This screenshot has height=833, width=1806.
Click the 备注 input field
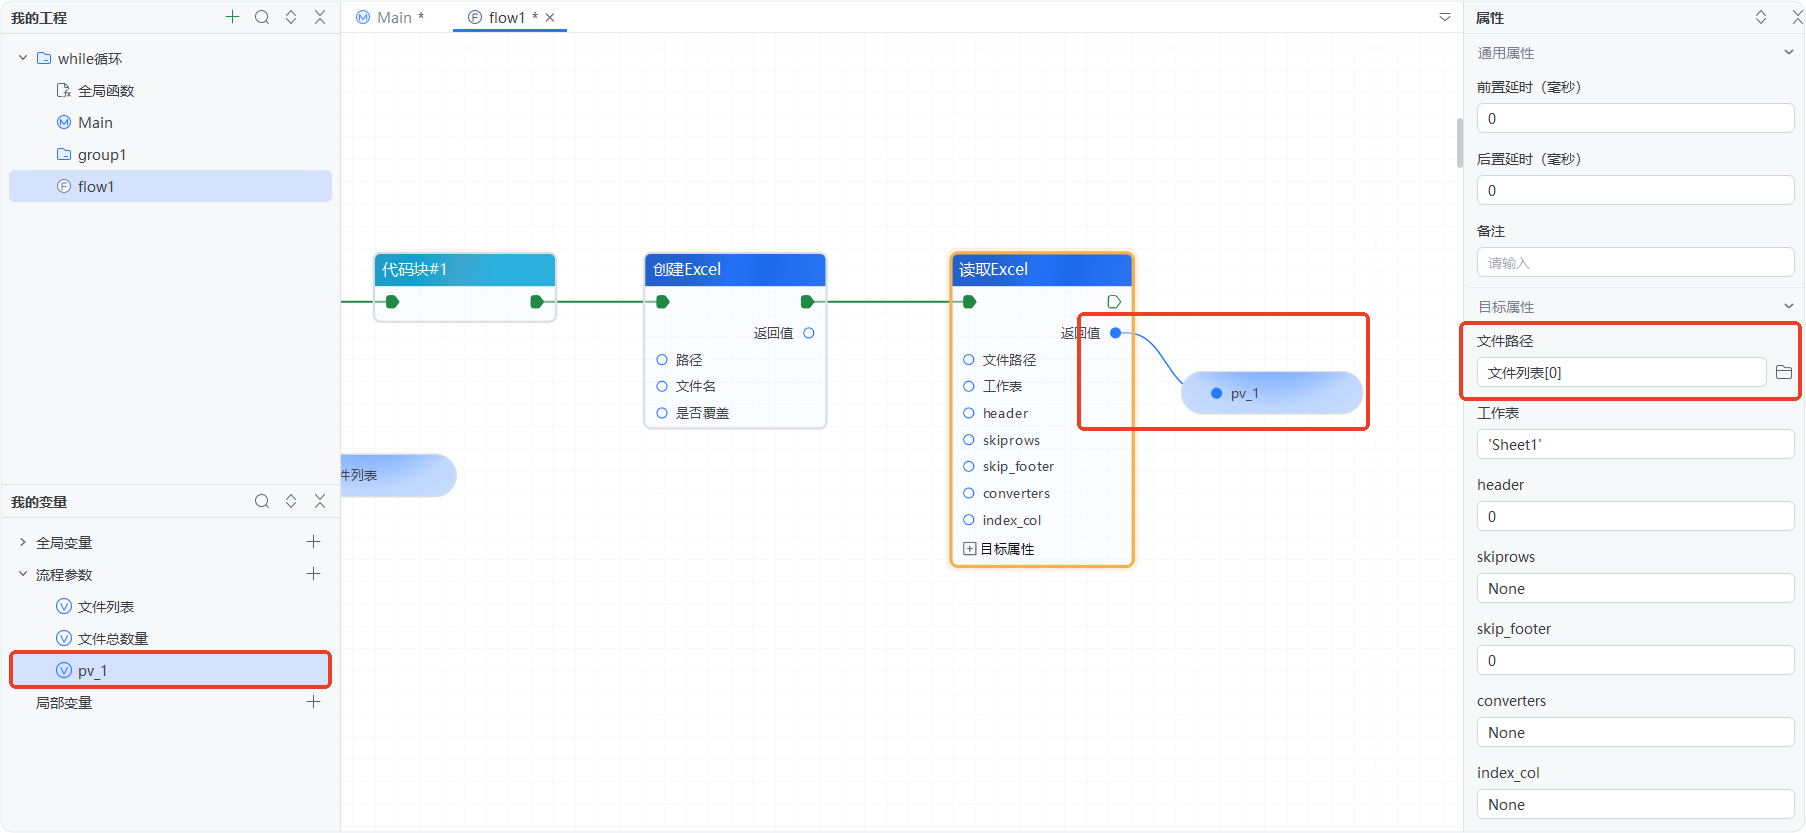1635,262
